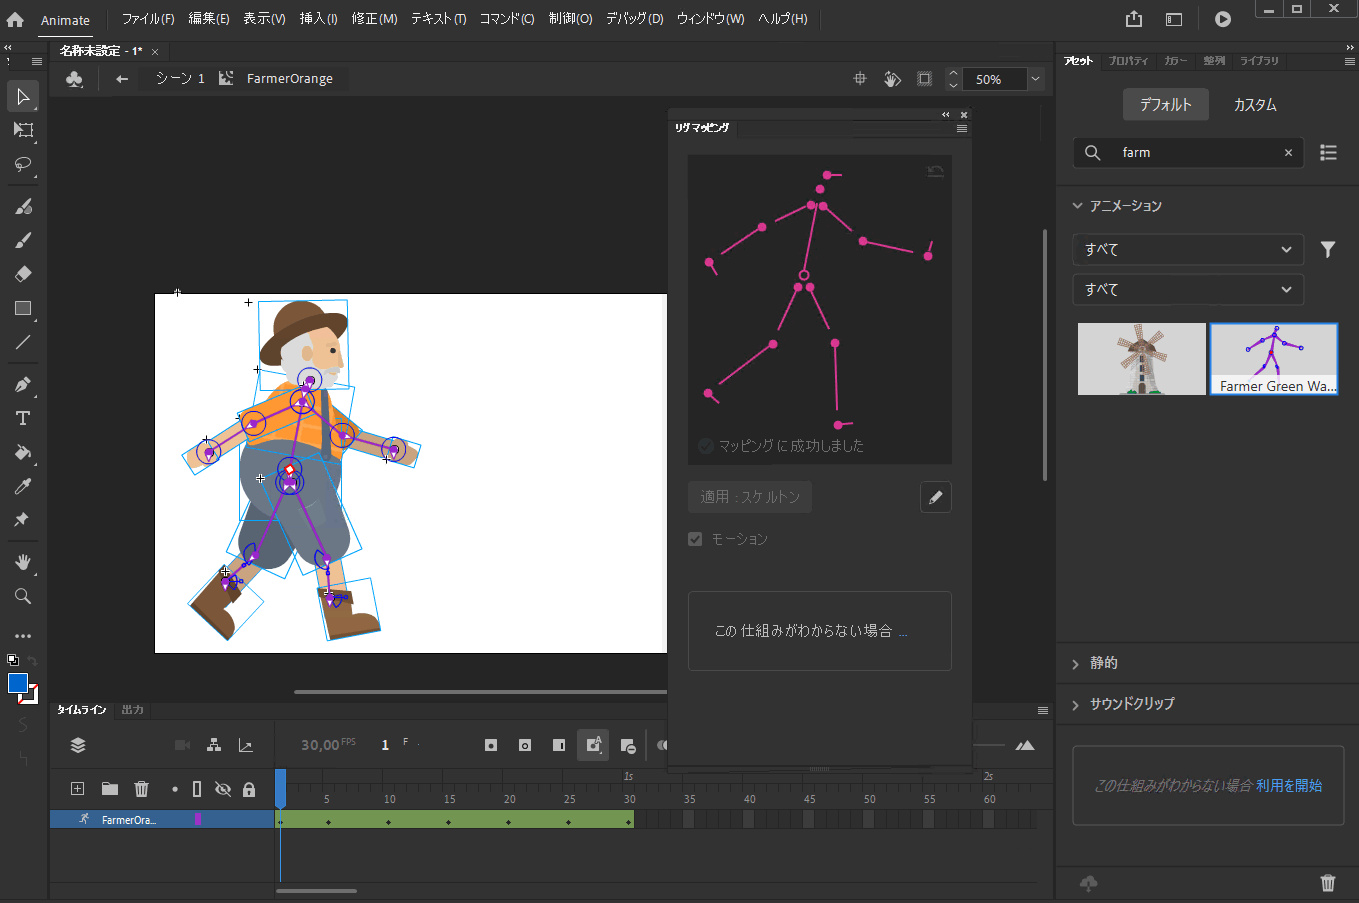This screenshot has height=903, width=1359.
Task: Lock all layers in timeline header
Action: [x=249, y=789]
